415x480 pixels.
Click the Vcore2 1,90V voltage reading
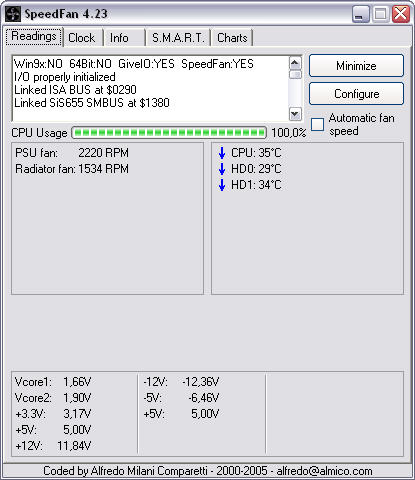tap(53, 398)
